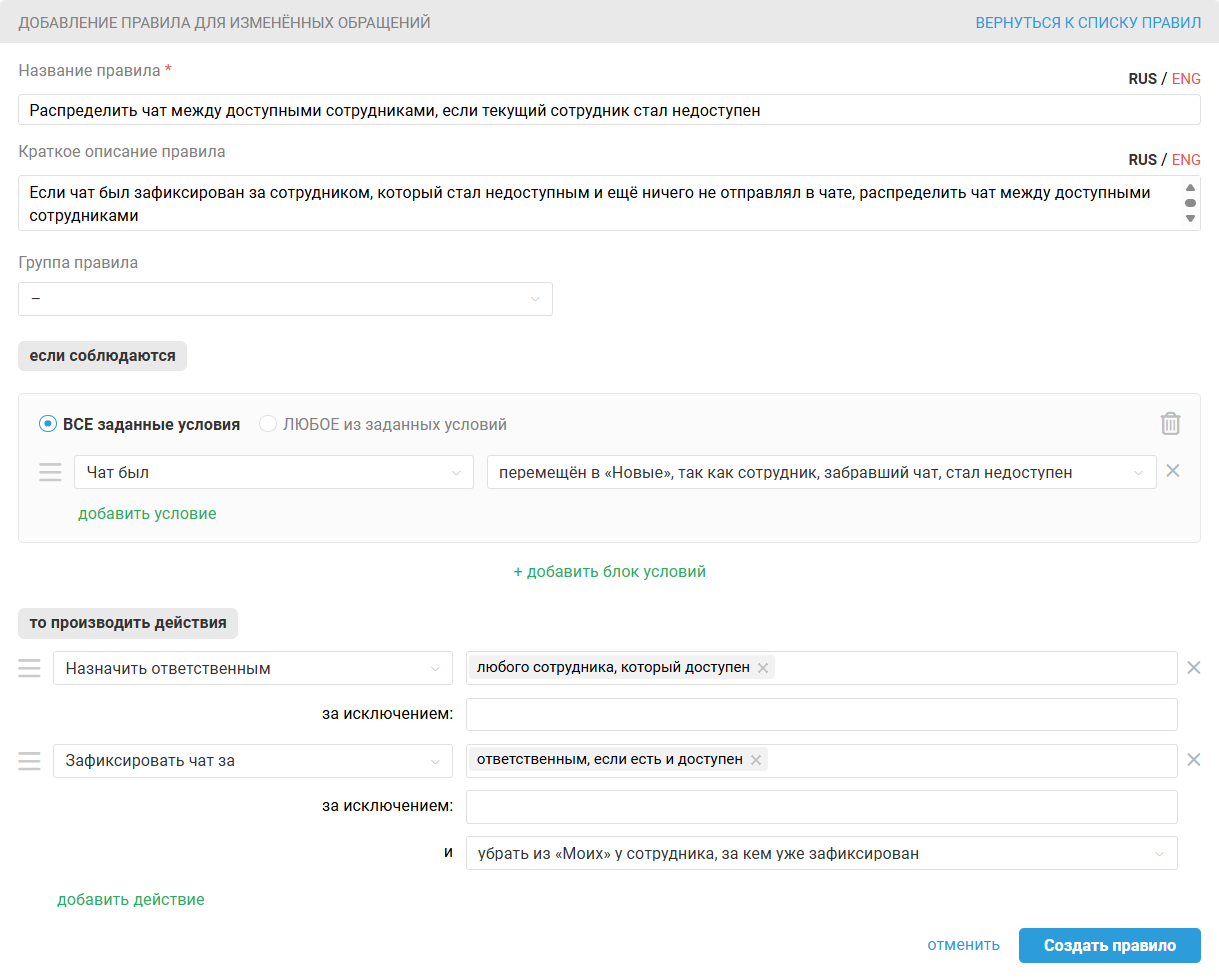Switch short description language to ENG
The width and height of the screenshot is (1219, 980).
coord(1186,160)
